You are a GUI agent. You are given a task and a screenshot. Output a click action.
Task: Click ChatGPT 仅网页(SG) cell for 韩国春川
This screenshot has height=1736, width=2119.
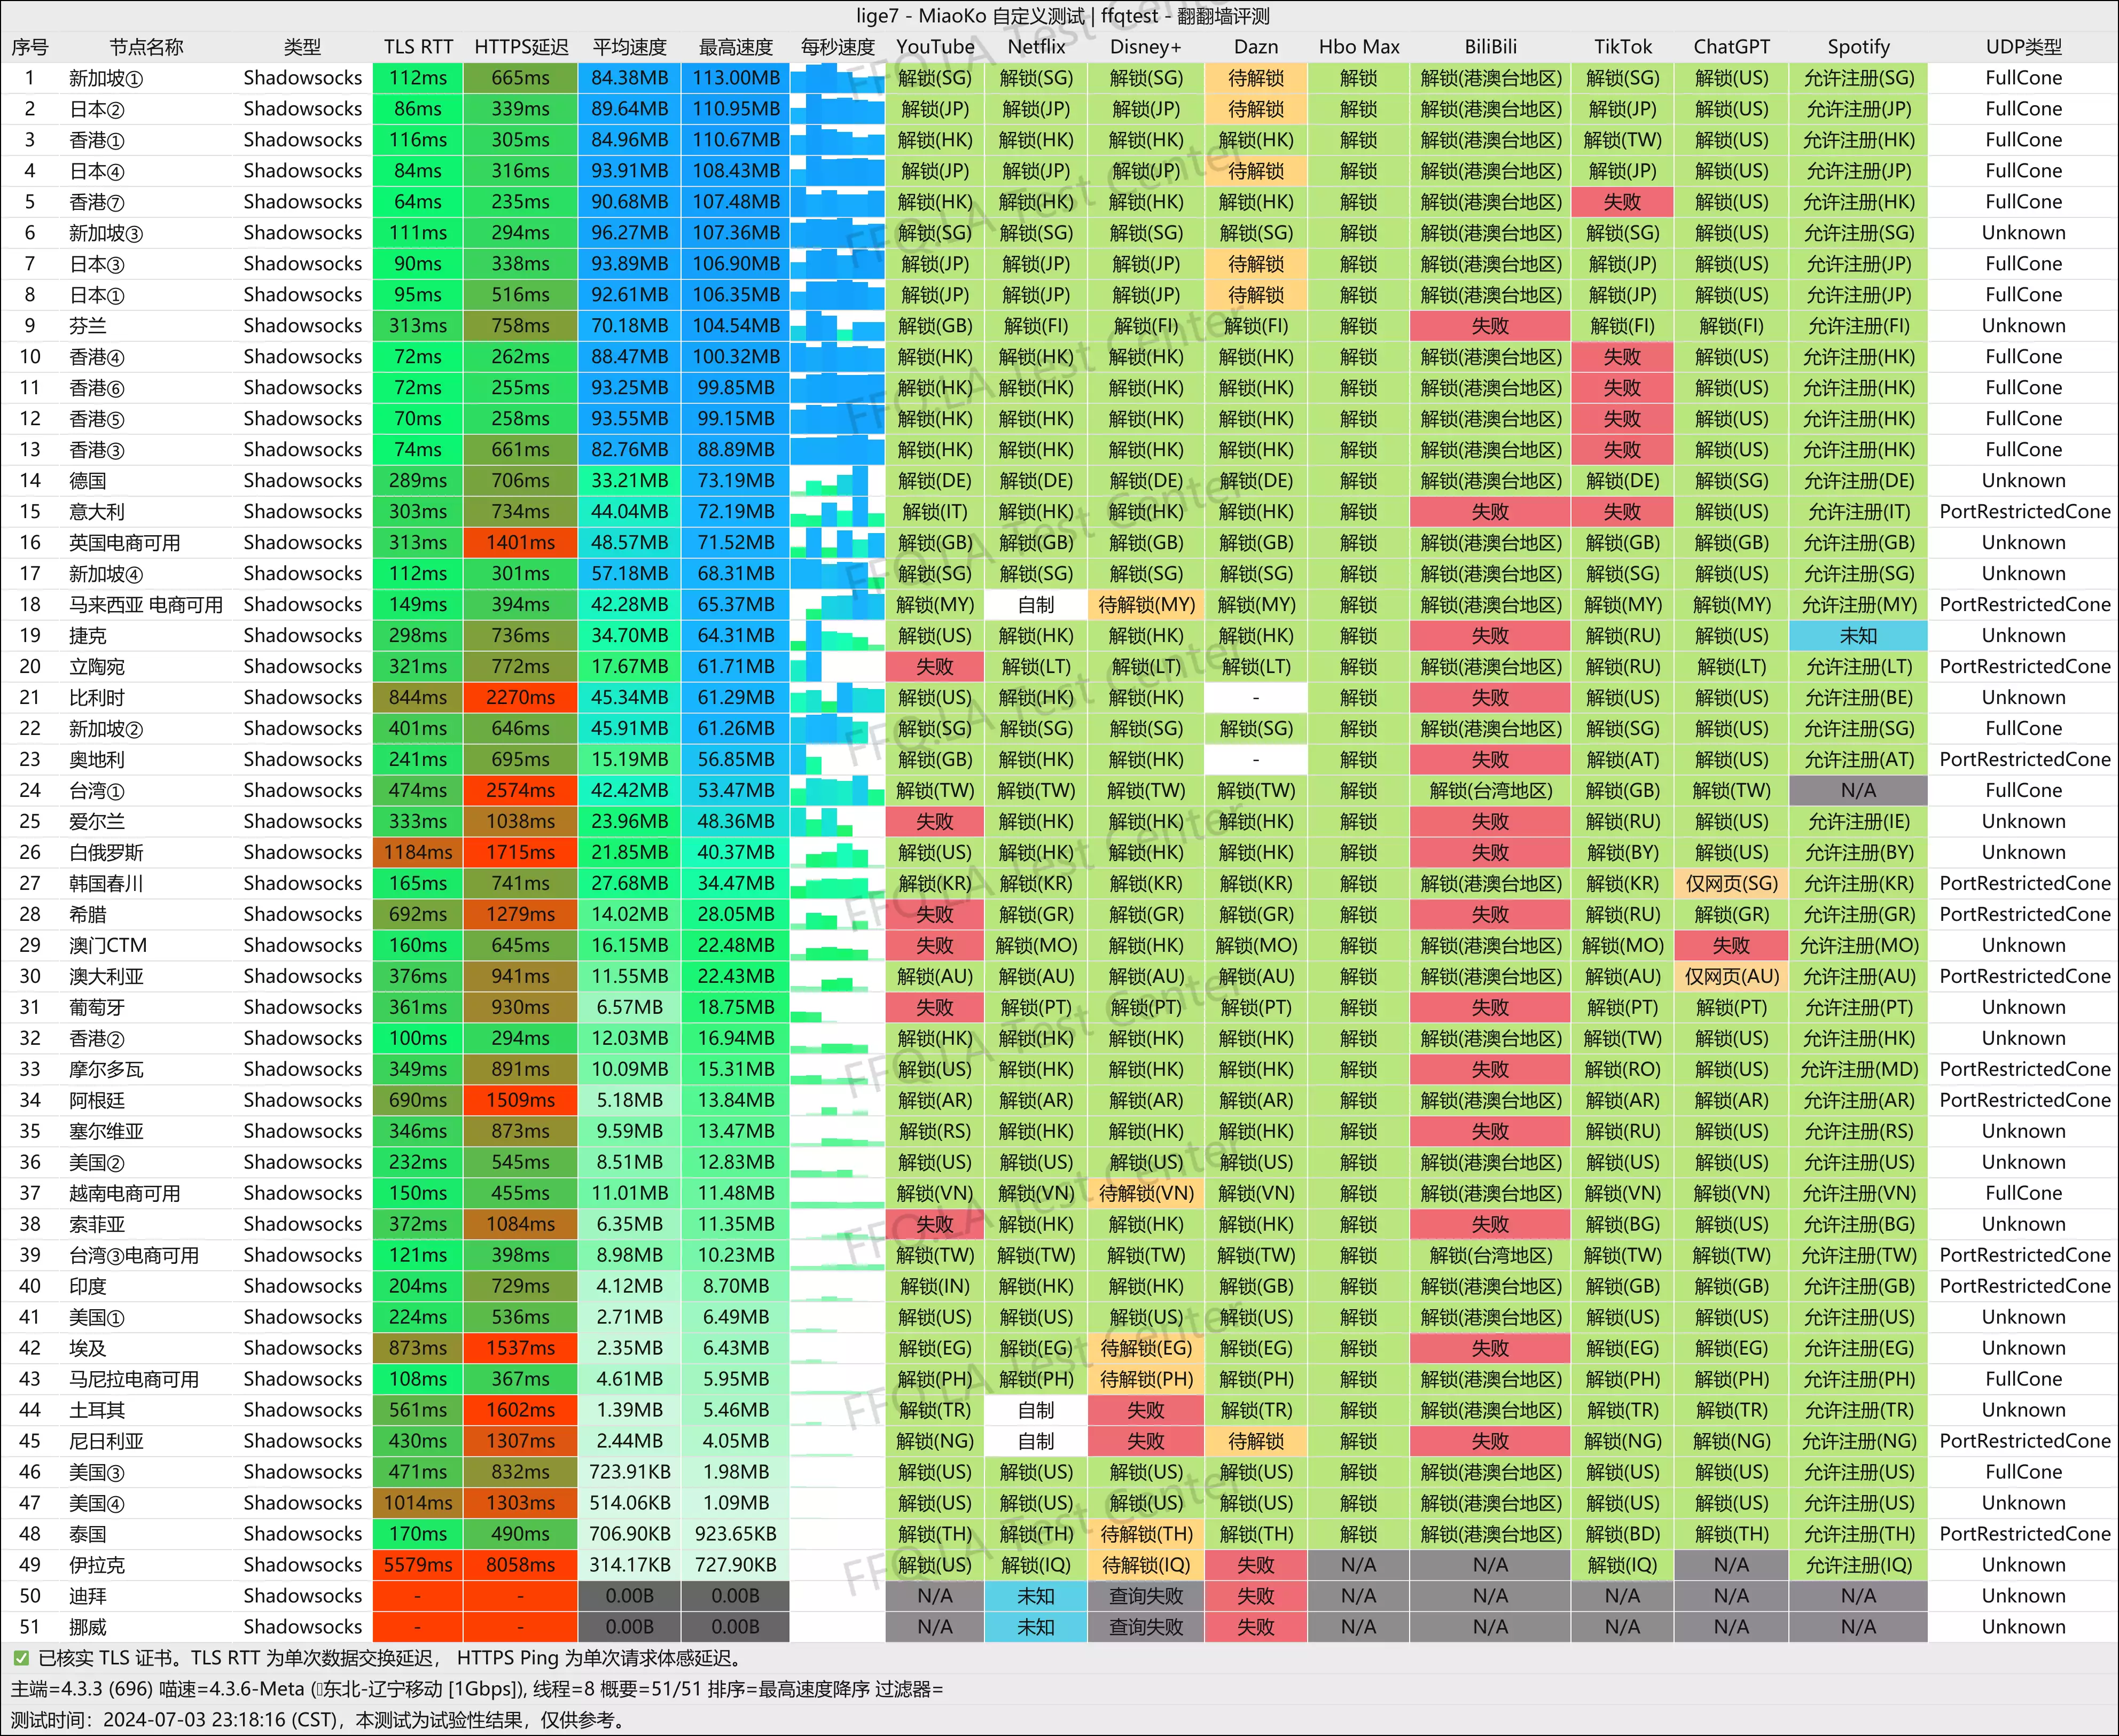(1731, 884)
